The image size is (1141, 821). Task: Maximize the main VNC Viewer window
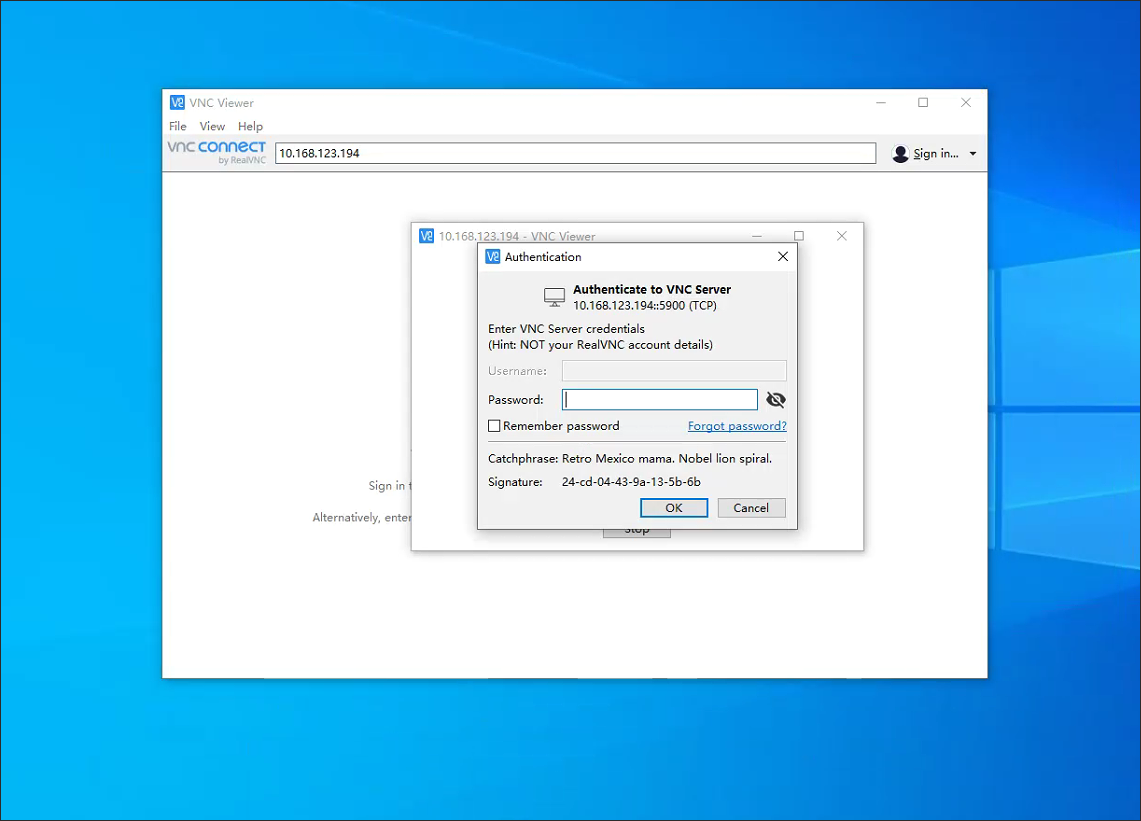pos(923,102)
